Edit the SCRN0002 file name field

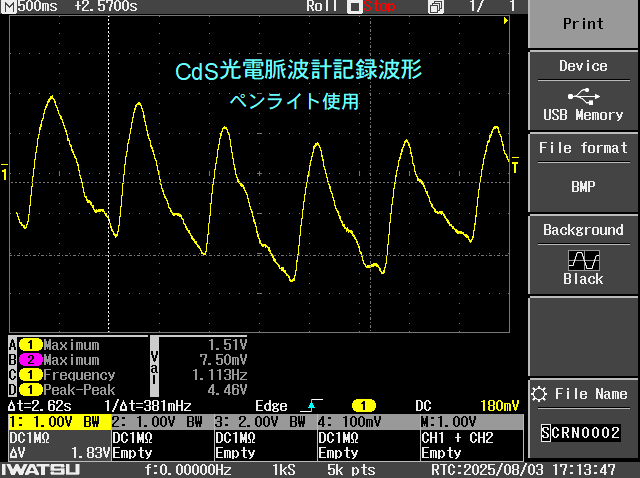[x=581, y=433]
